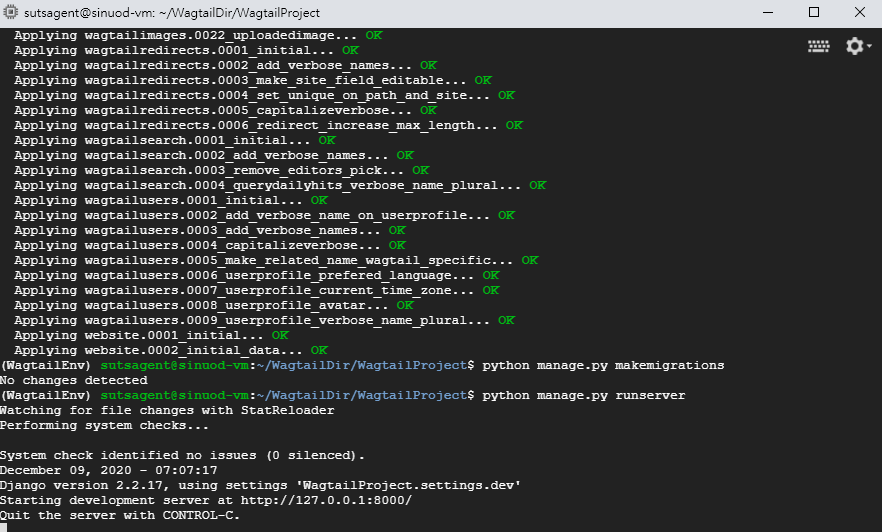Click 'wagtailusers.0001_initial' migration line
The image size is (882, 532).
point(171,200)
